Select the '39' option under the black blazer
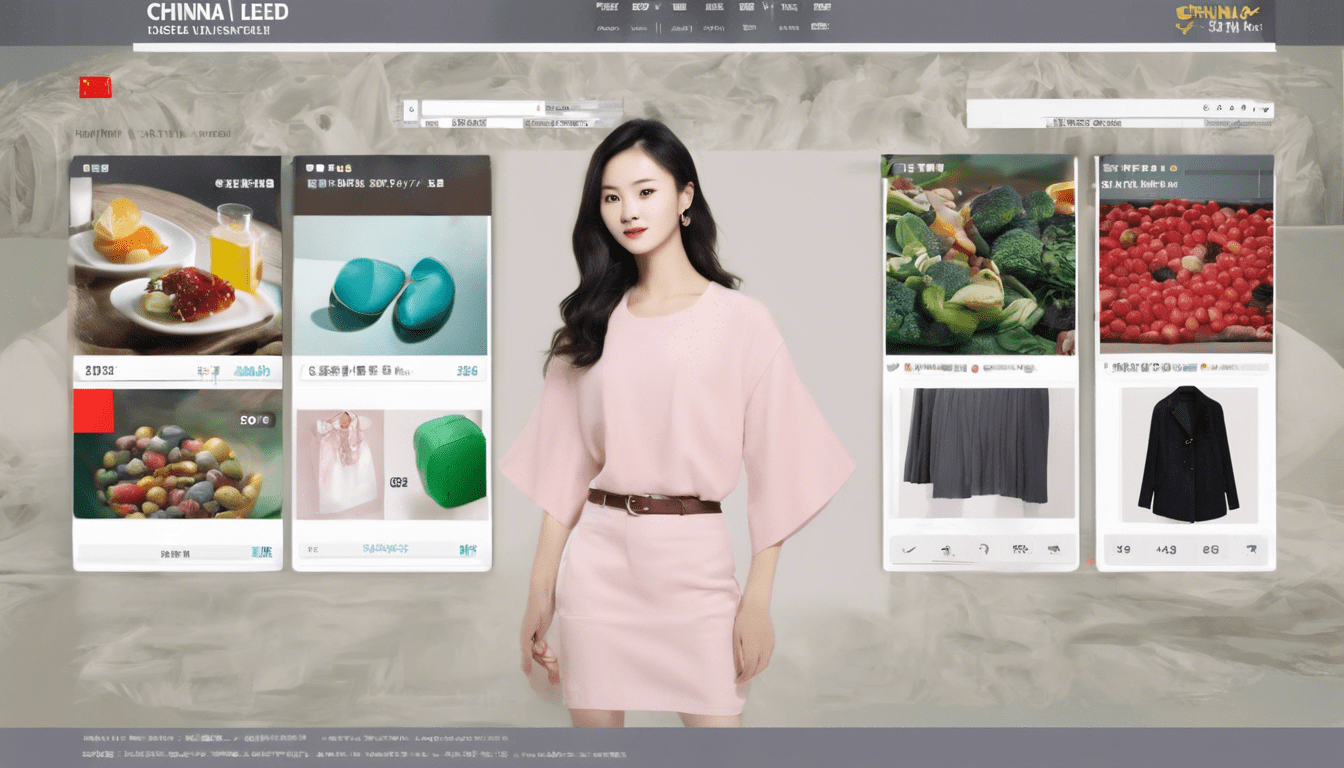Screen dimensions: 1344x768 [x=1123, y=550]
